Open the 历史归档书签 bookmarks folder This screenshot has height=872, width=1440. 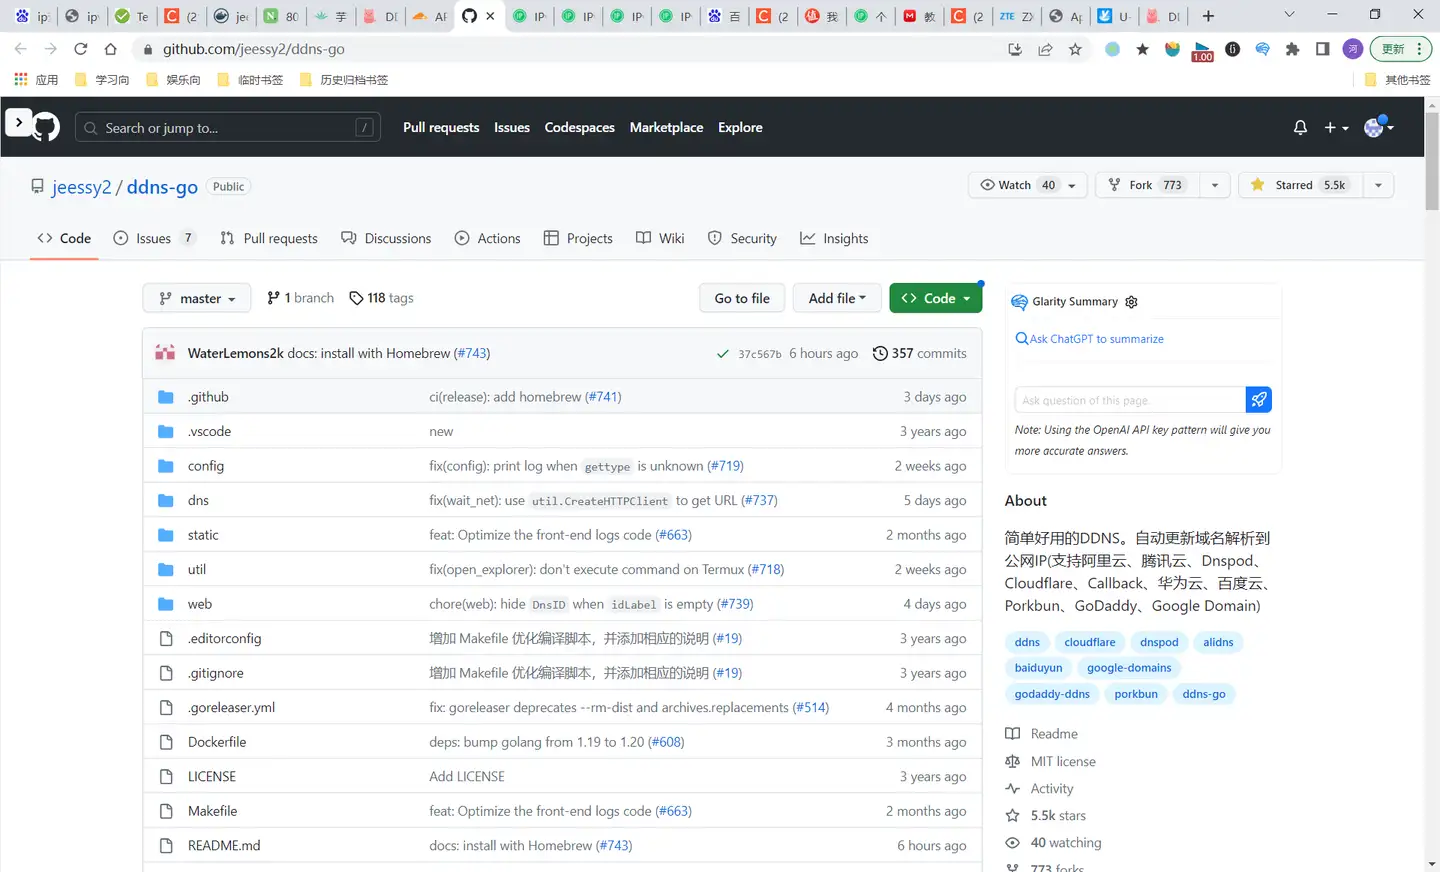[x=344, y=80]
